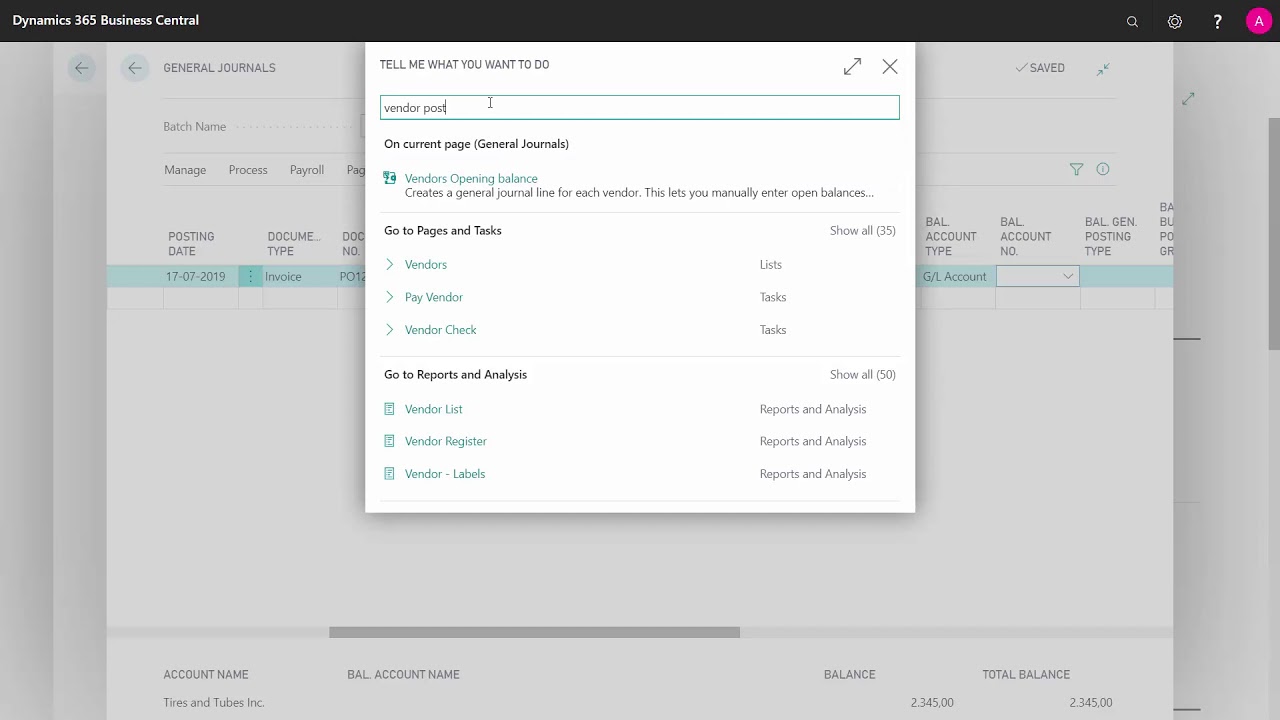This screenshot has height=720, width=1280.
Task: Click the outer back arrow at far left
Action: tap(81, 68)
